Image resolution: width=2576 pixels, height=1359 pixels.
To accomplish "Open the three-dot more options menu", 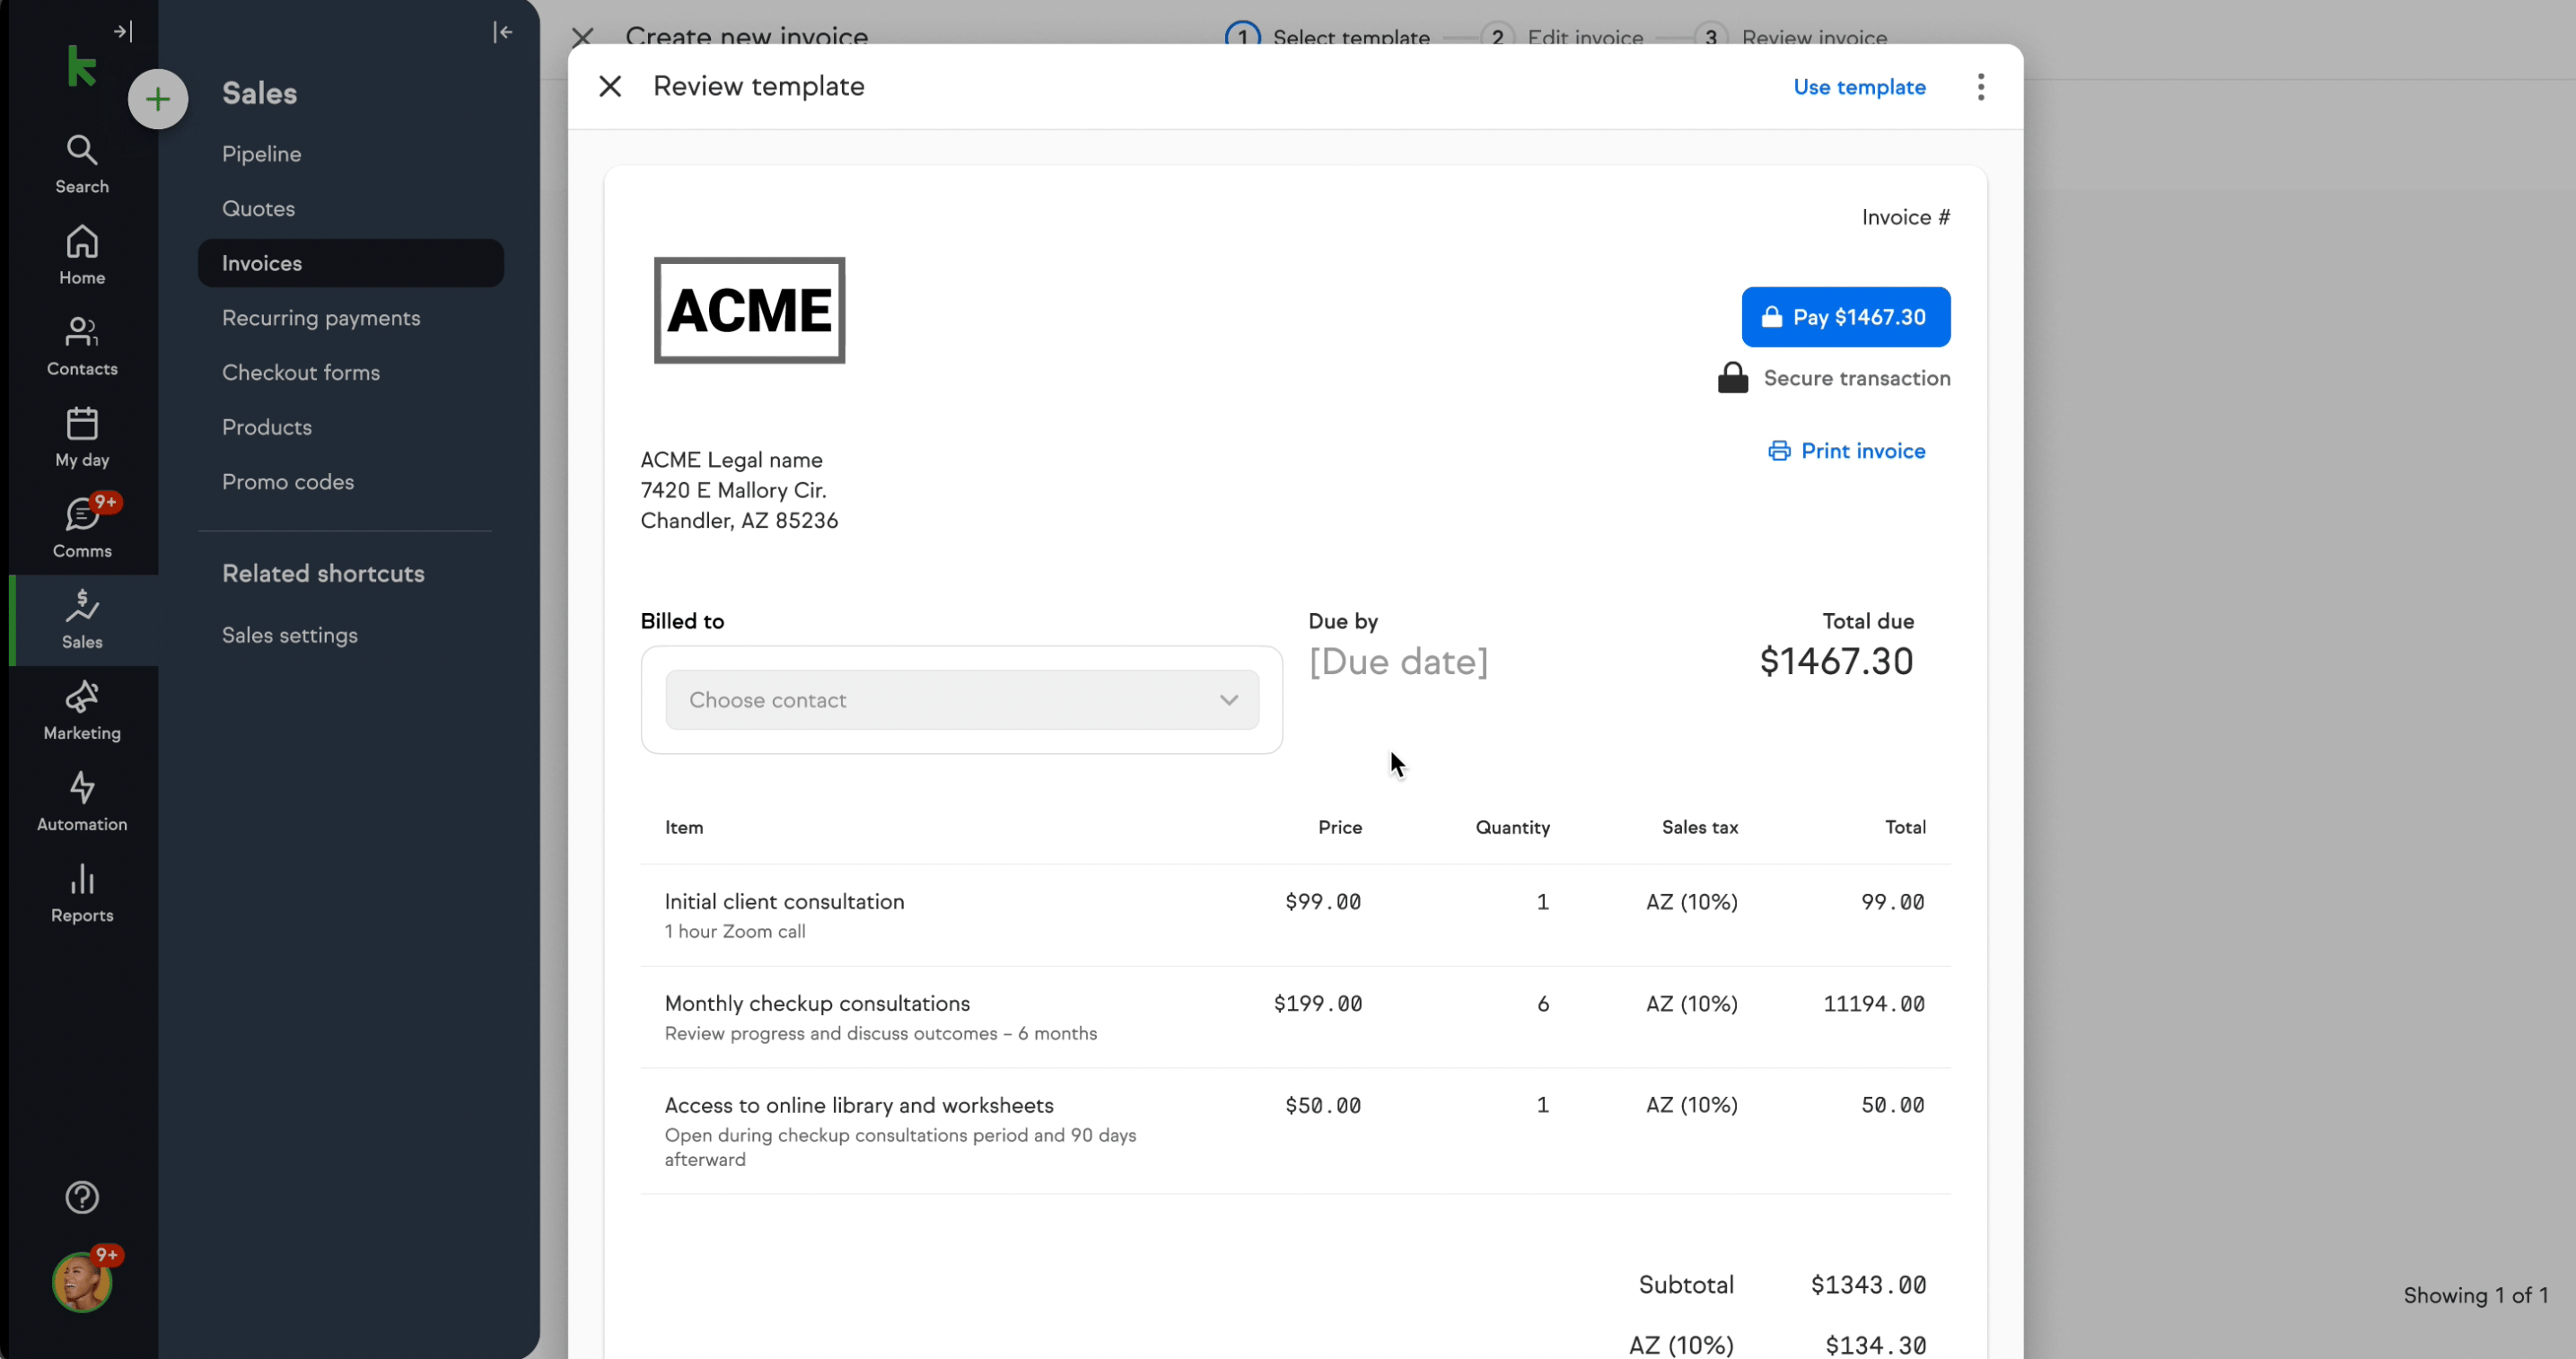I will (x=1980, y=87).
